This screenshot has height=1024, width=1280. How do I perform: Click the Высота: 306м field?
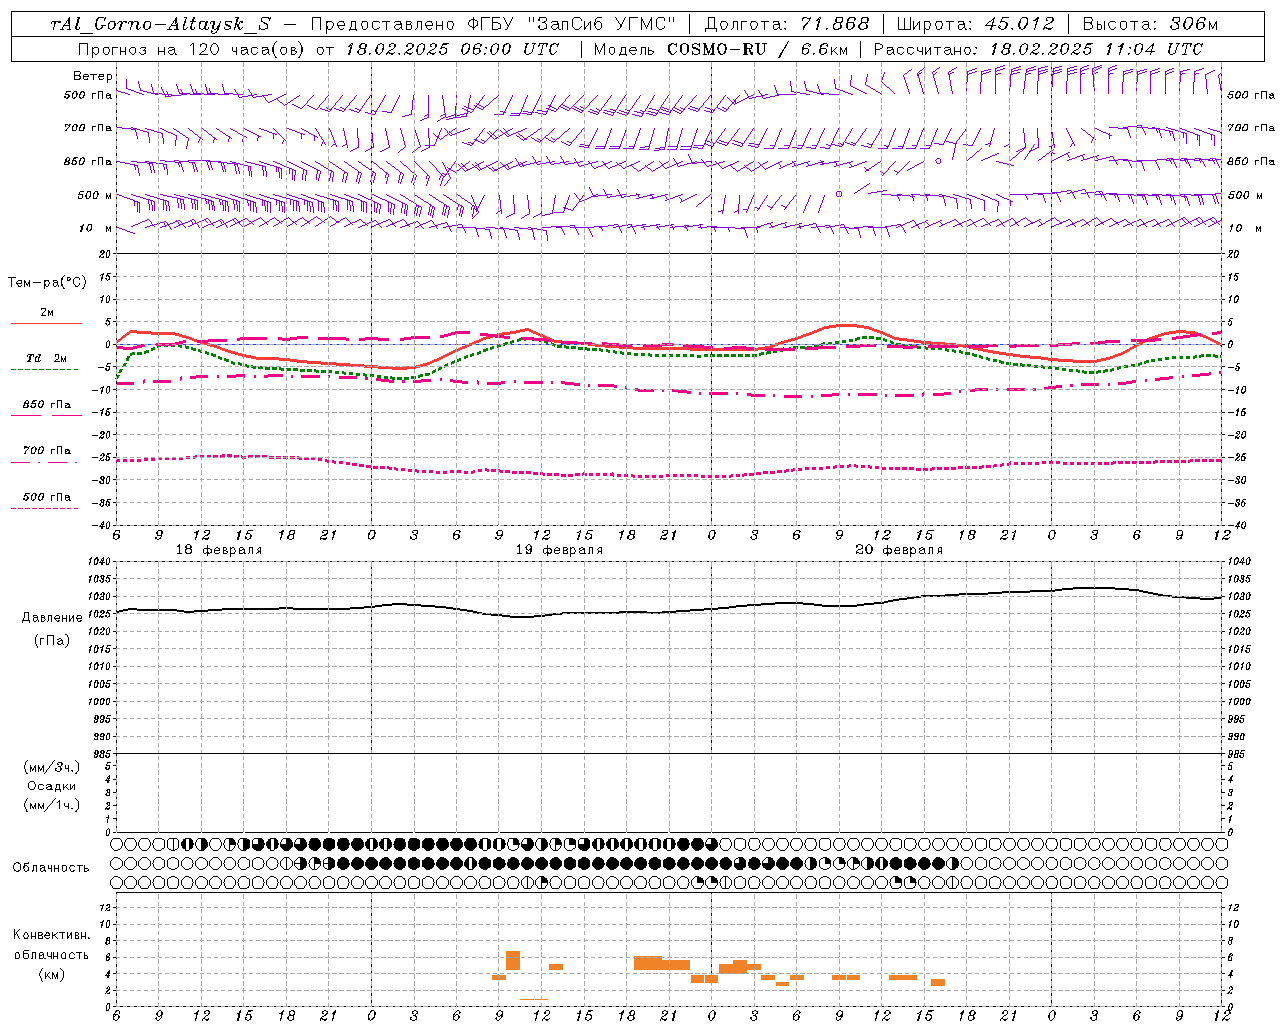[x=1151, y=24]
